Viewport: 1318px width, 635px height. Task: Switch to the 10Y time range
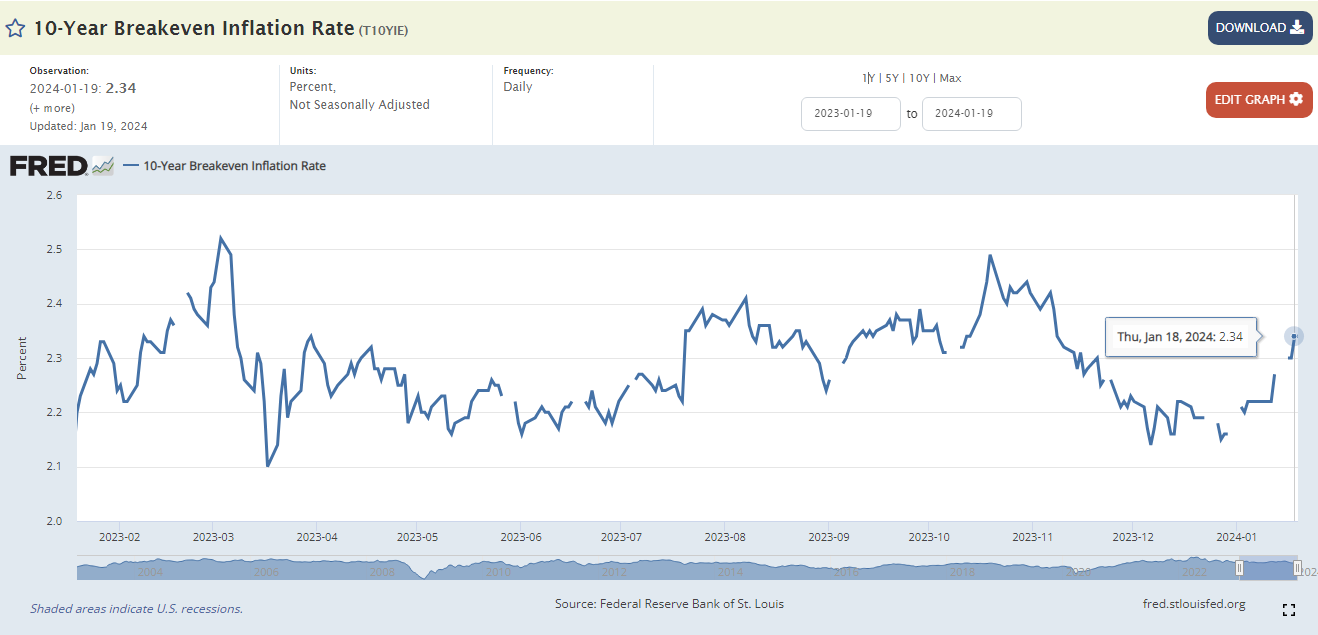(920, 78)
